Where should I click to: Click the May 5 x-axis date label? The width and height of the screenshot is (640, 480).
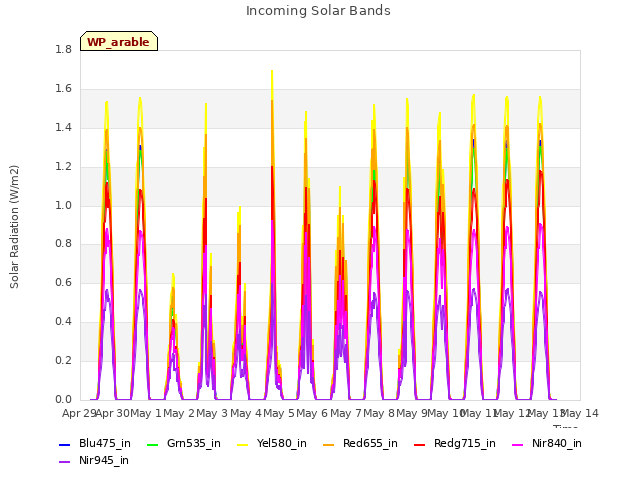pos(279,413)
